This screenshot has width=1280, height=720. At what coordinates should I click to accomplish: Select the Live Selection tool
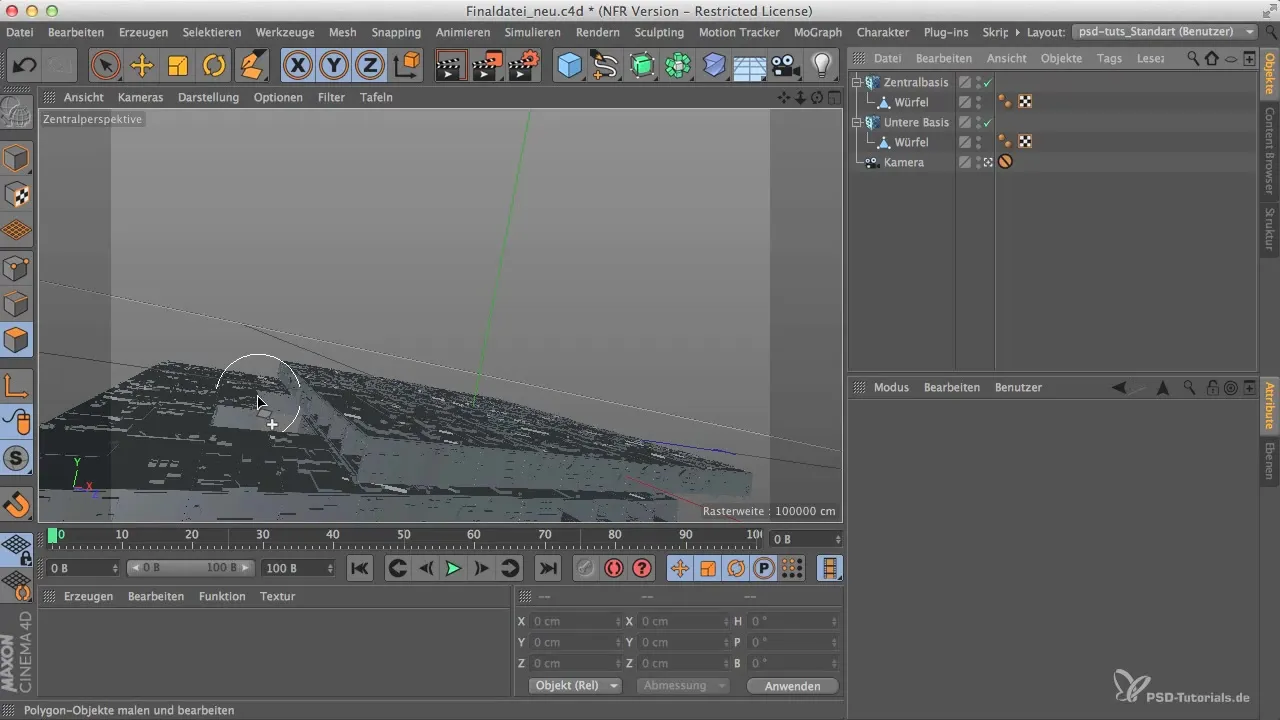tap(105, 66)
